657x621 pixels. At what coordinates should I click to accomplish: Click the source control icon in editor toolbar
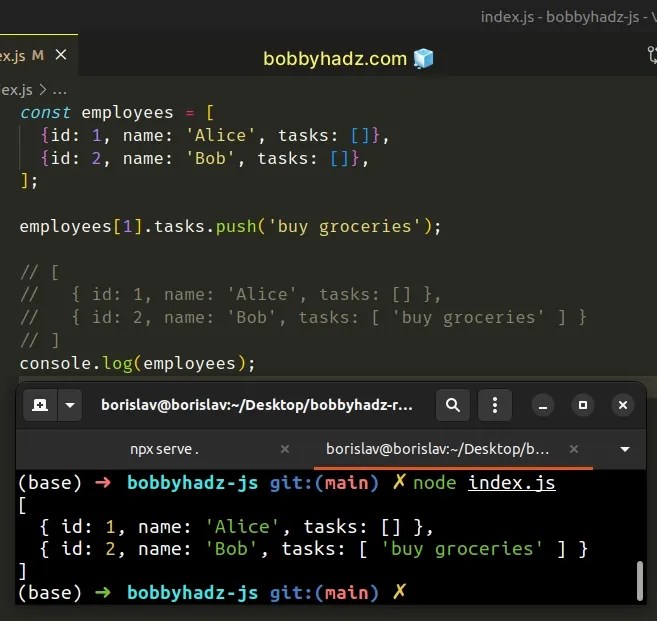(x=652, y=55)
